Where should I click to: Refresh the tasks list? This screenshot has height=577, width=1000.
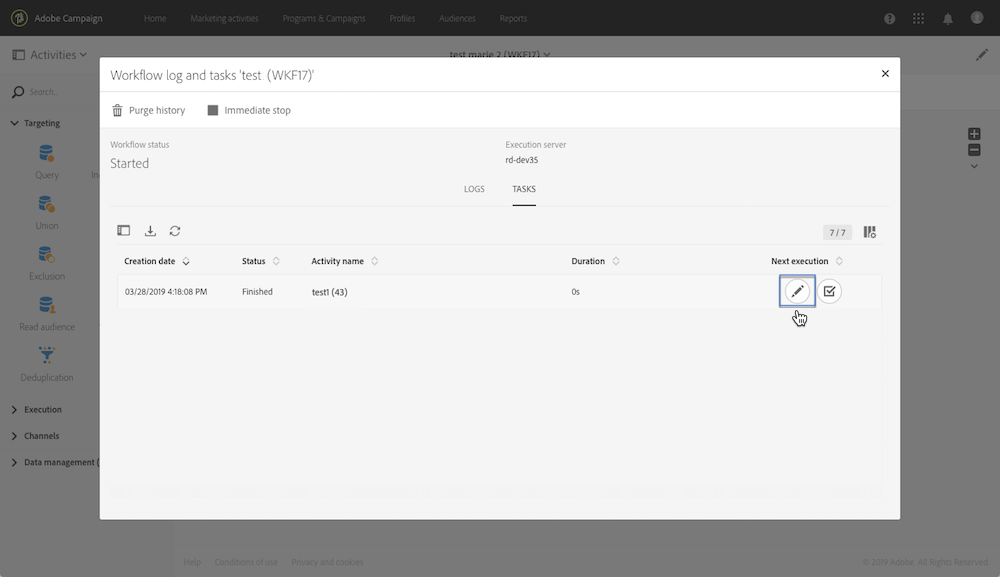coord(175,231)
